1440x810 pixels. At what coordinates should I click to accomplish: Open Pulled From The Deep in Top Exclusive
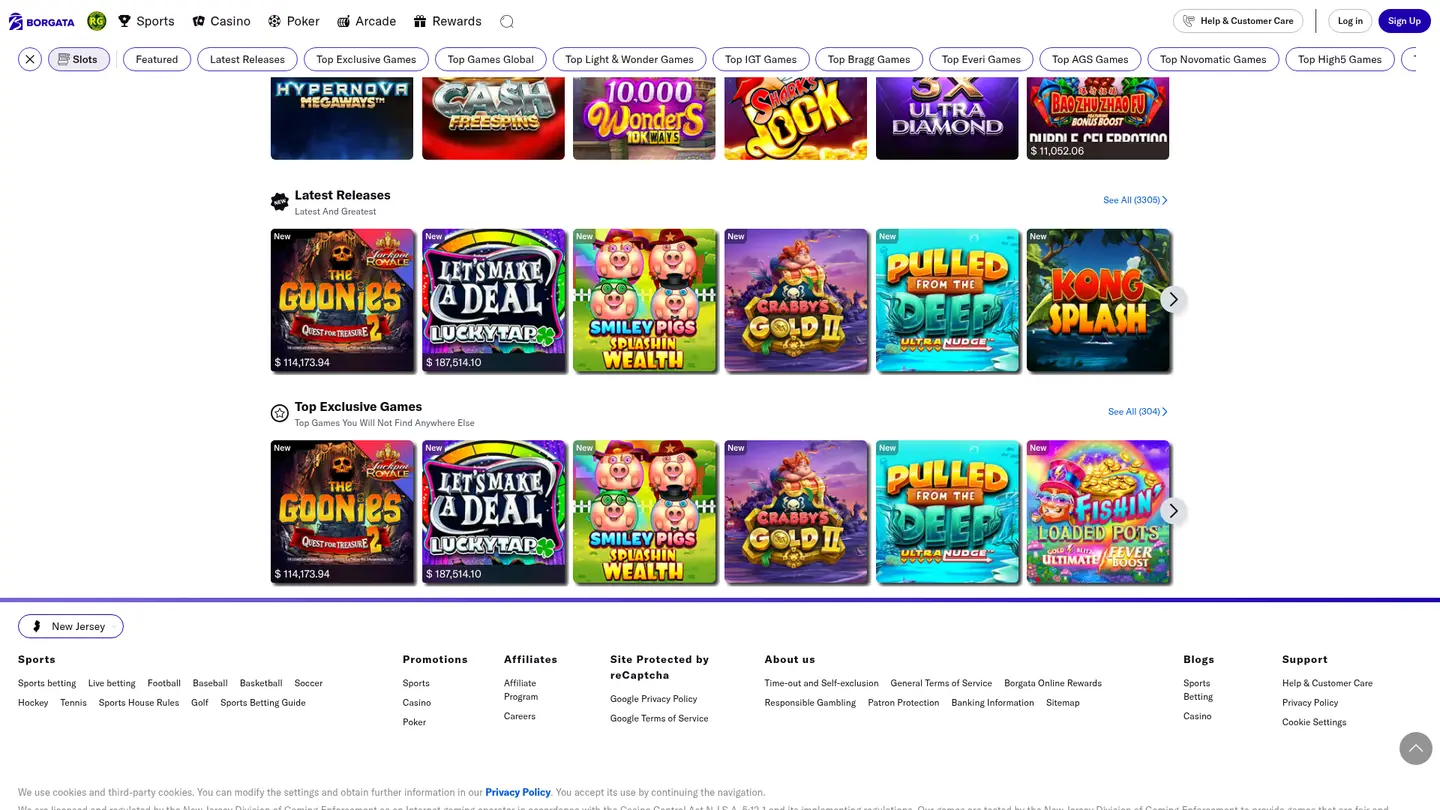[x=947, y=512]
